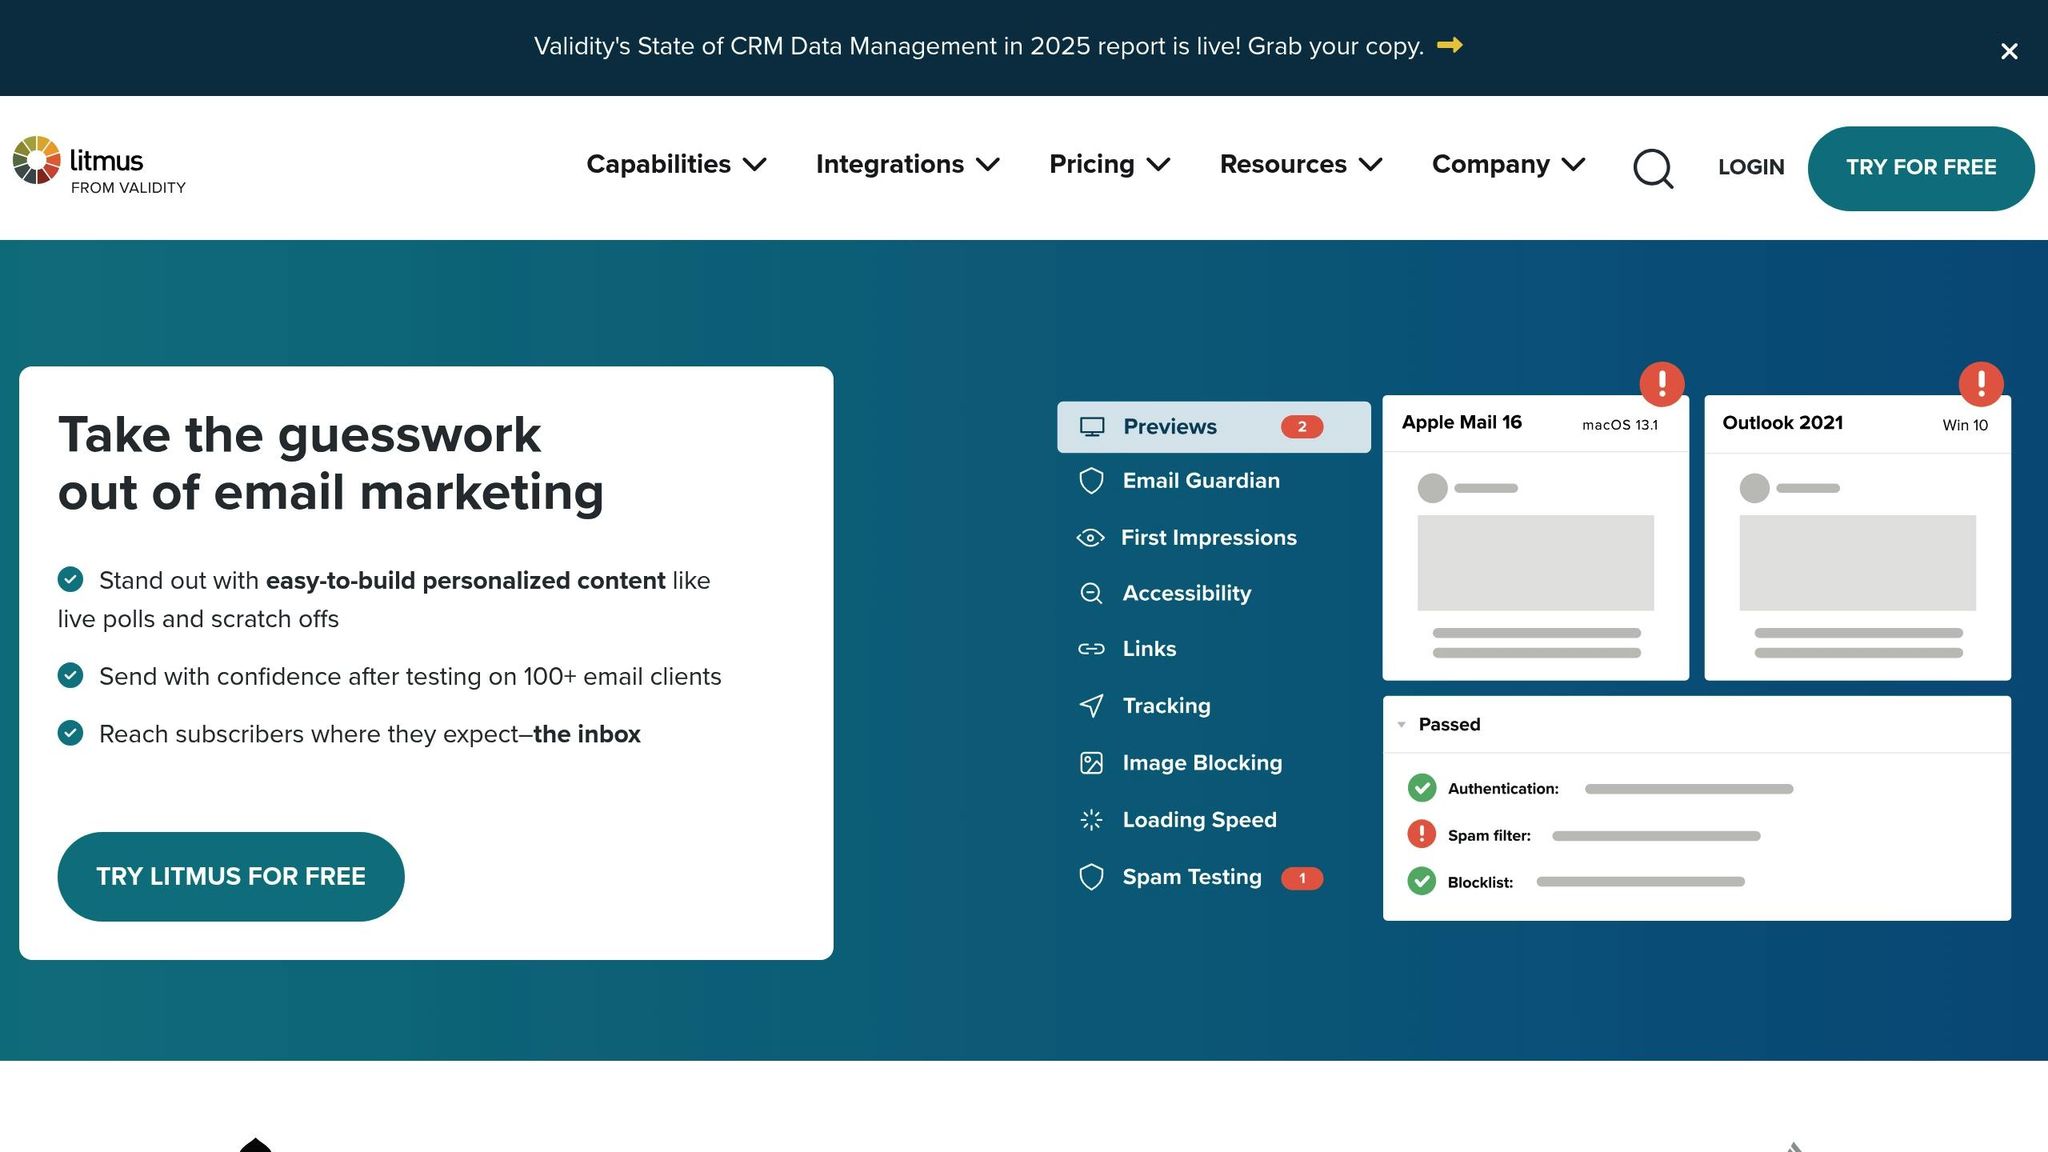Click the Apple Mail 16 alert badge
The image size is (2048, 1152).
1662,383
